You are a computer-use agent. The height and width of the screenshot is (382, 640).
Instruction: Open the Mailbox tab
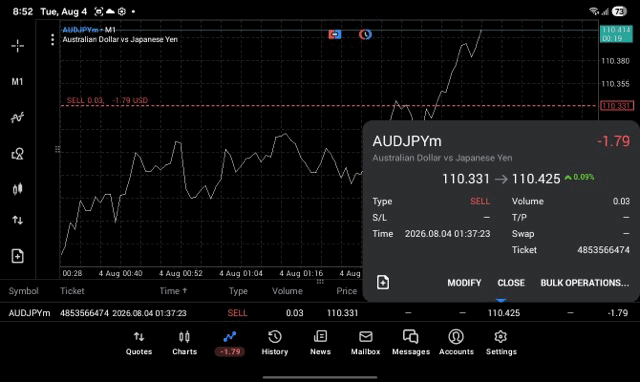click(x=365, y=343)
